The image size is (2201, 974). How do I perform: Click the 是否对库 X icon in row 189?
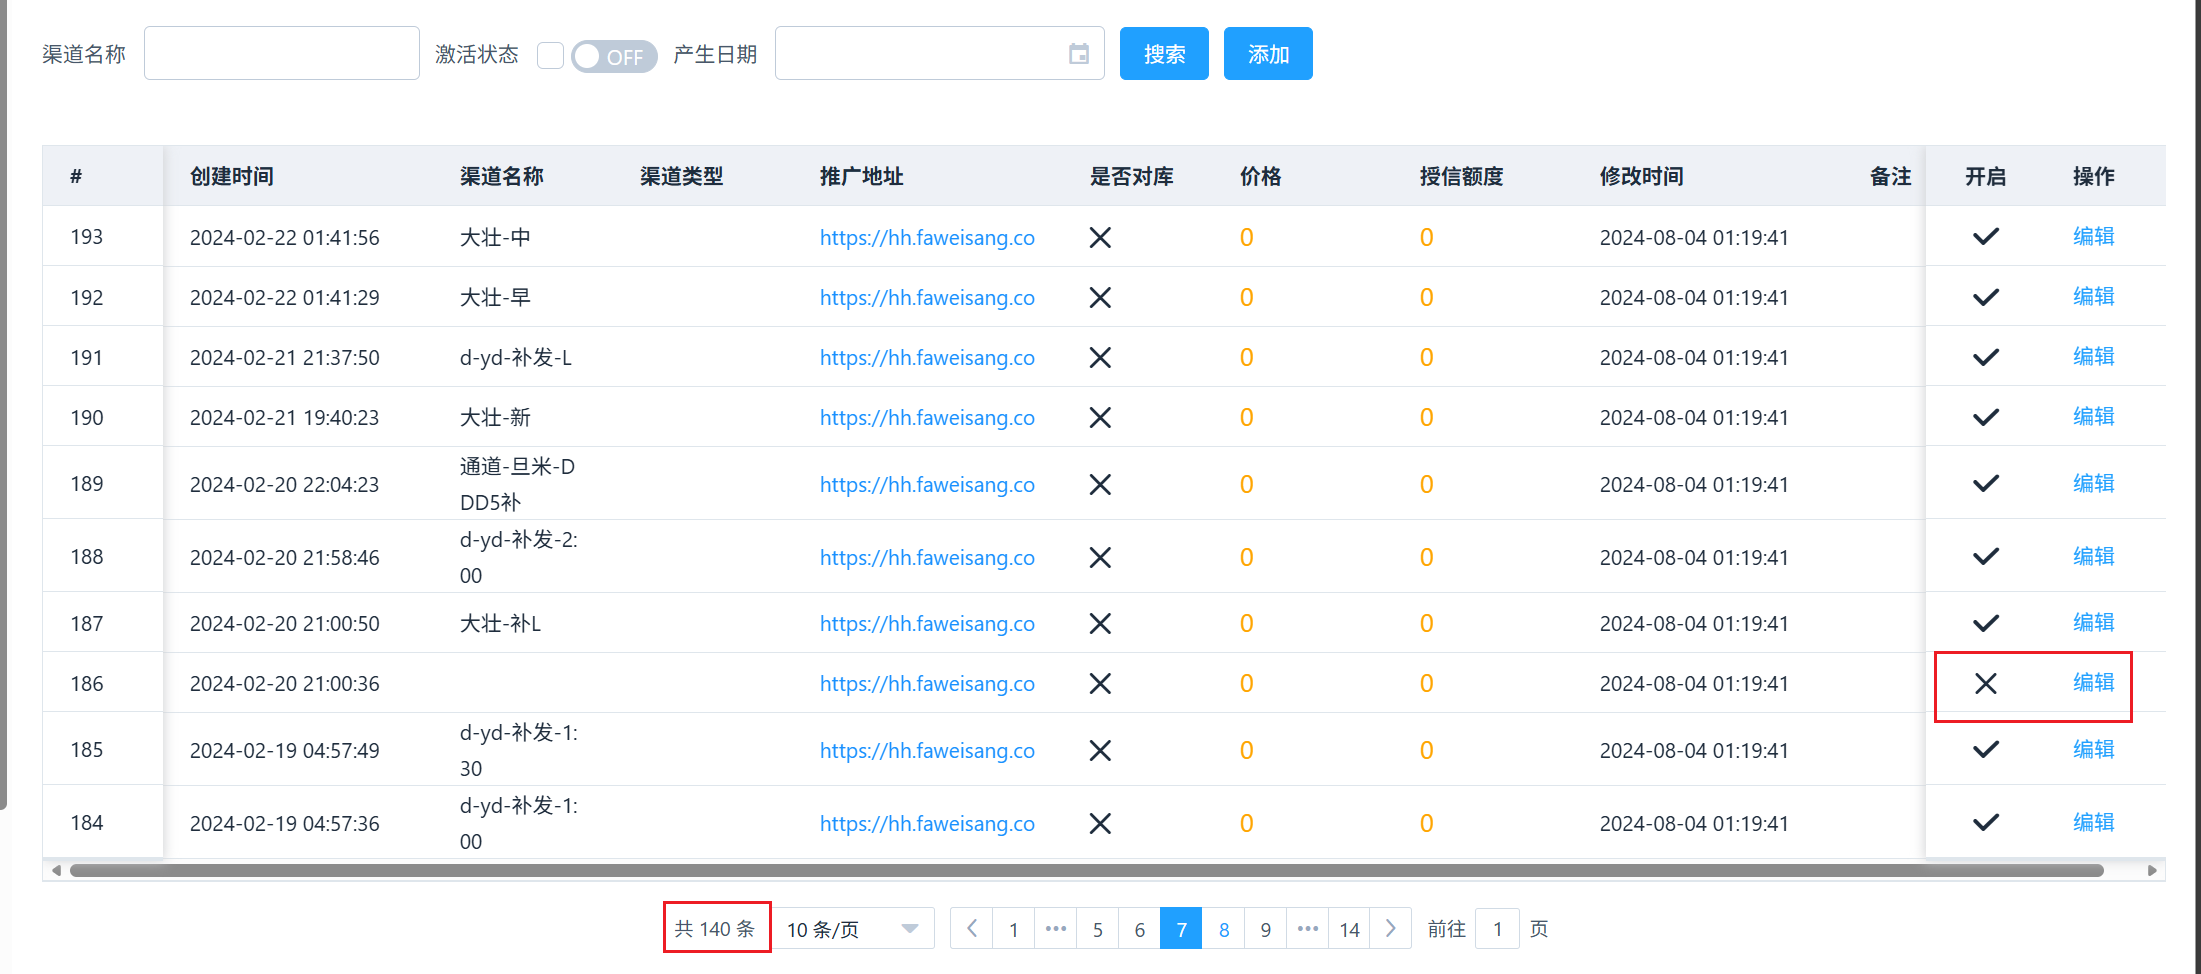tap(1100, 485)
